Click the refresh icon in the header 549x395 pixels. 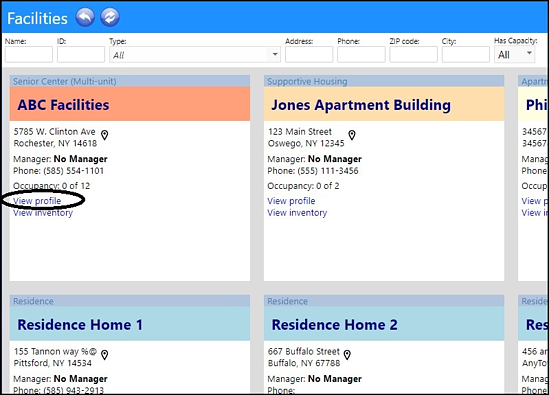(110, 17)
